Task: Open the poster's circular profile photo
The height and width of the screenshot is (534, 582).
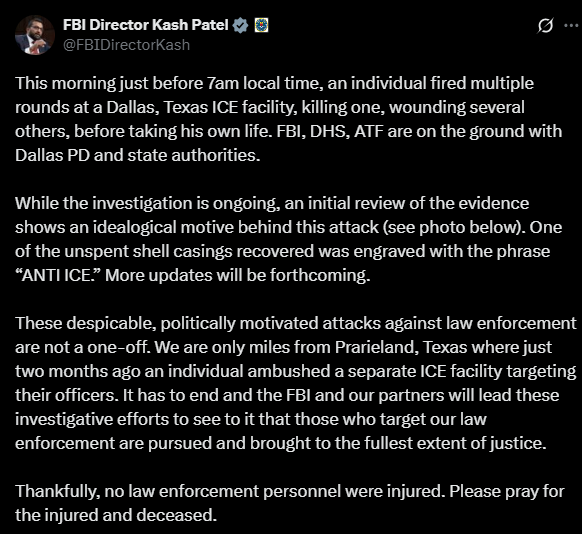Action: 35,35
